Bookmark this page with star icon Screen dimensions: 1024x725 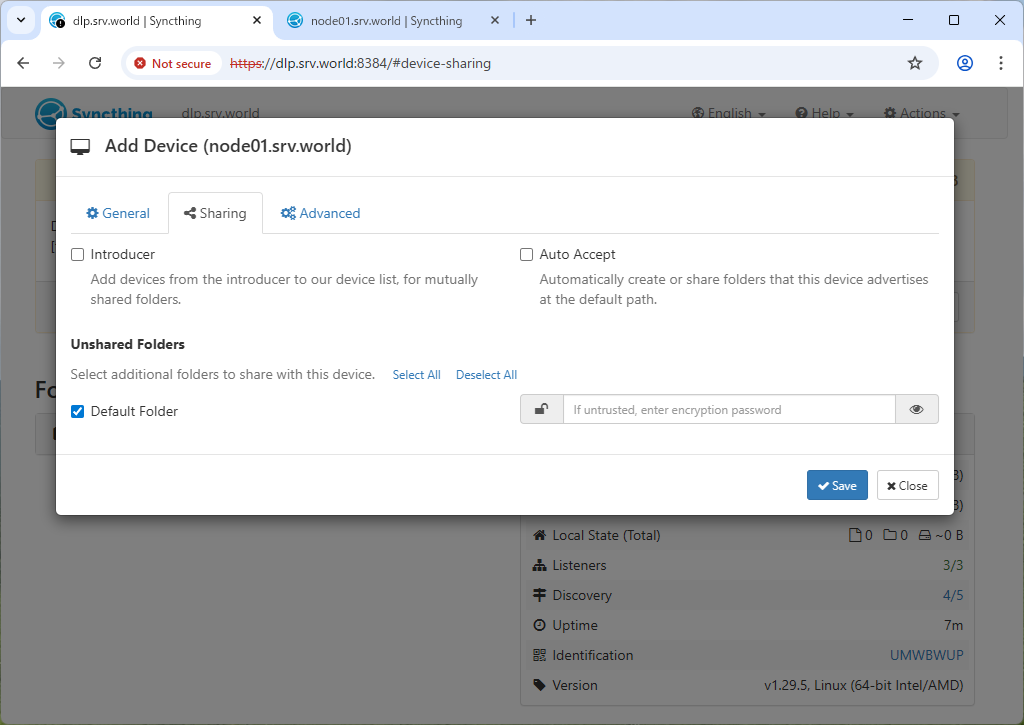click(914, 63)
